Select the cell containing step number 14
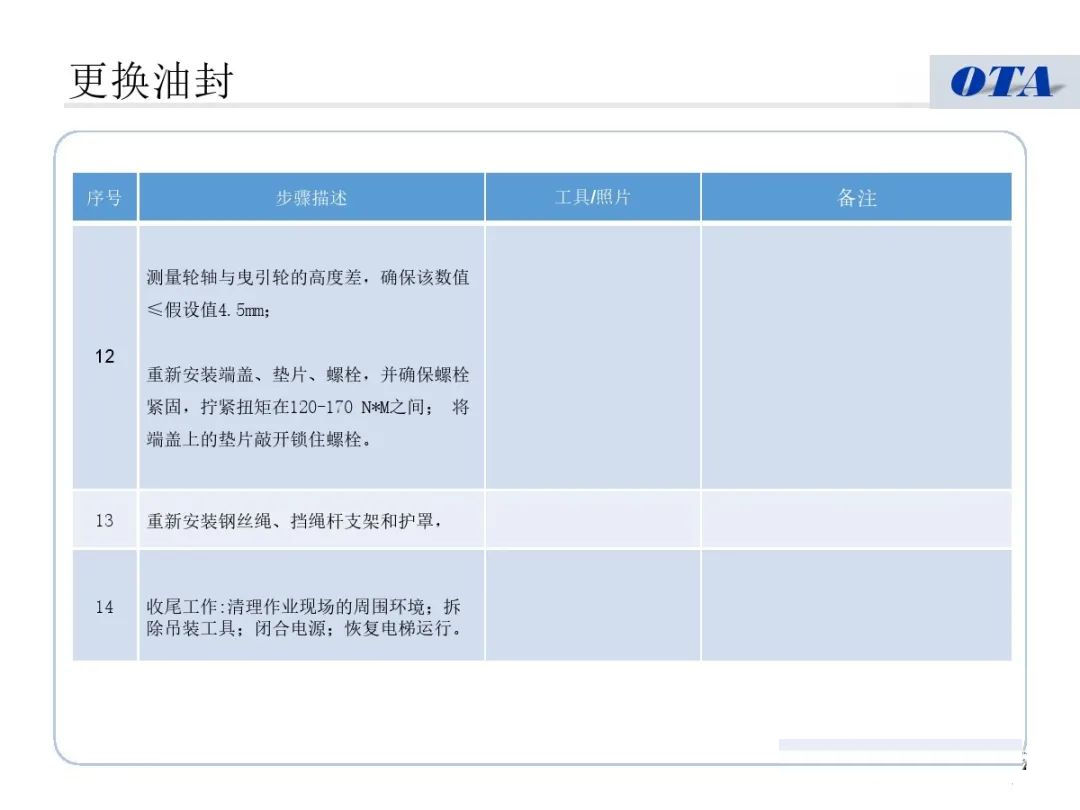Screen dimensions: 1080x810 pyautogui.click(x=105, y=607)
